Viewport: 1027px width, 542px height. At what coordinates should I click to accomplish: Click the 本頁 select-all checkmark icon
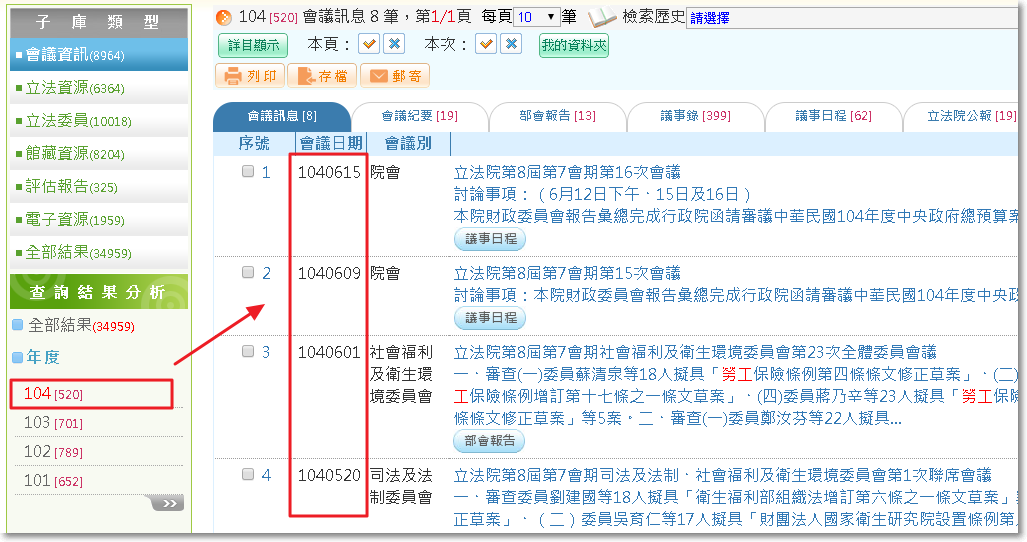click(x=369, y=45)
